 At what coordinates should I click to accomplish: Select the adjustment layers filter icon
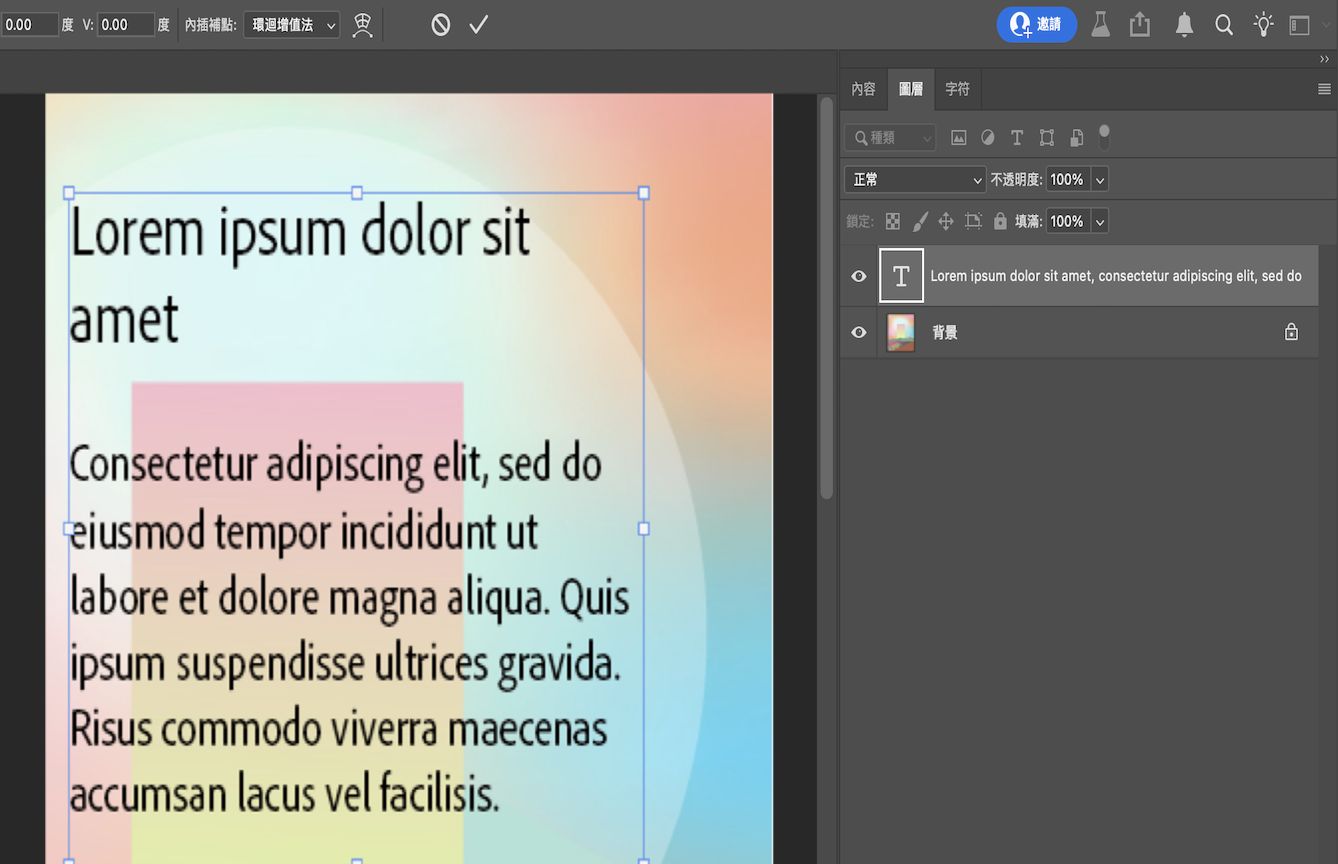pos(987,137)
